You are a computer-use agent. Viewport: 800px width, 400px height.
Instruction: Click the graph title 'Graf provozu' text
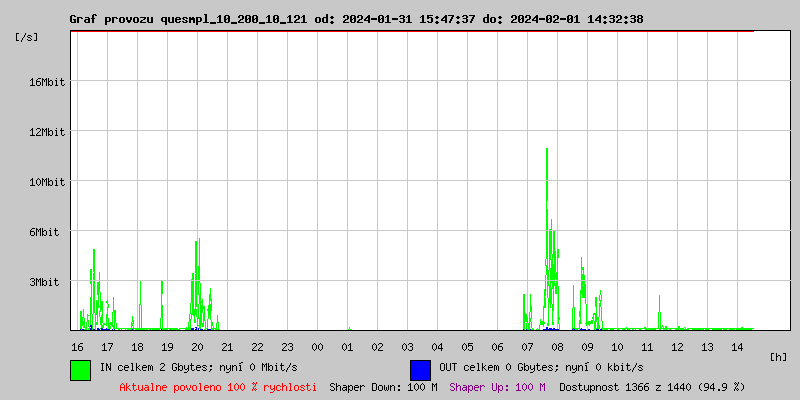click(112, 19)
